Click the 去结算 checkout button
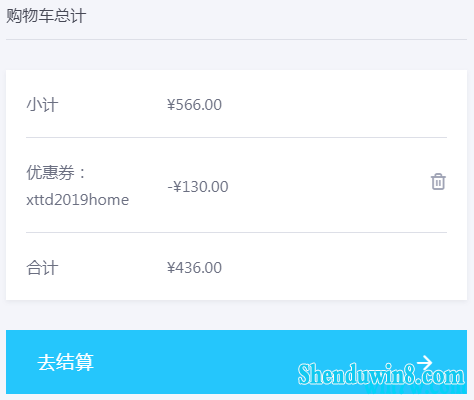The image size is (474, 400). pyautogui.click(x=236, y=362)
